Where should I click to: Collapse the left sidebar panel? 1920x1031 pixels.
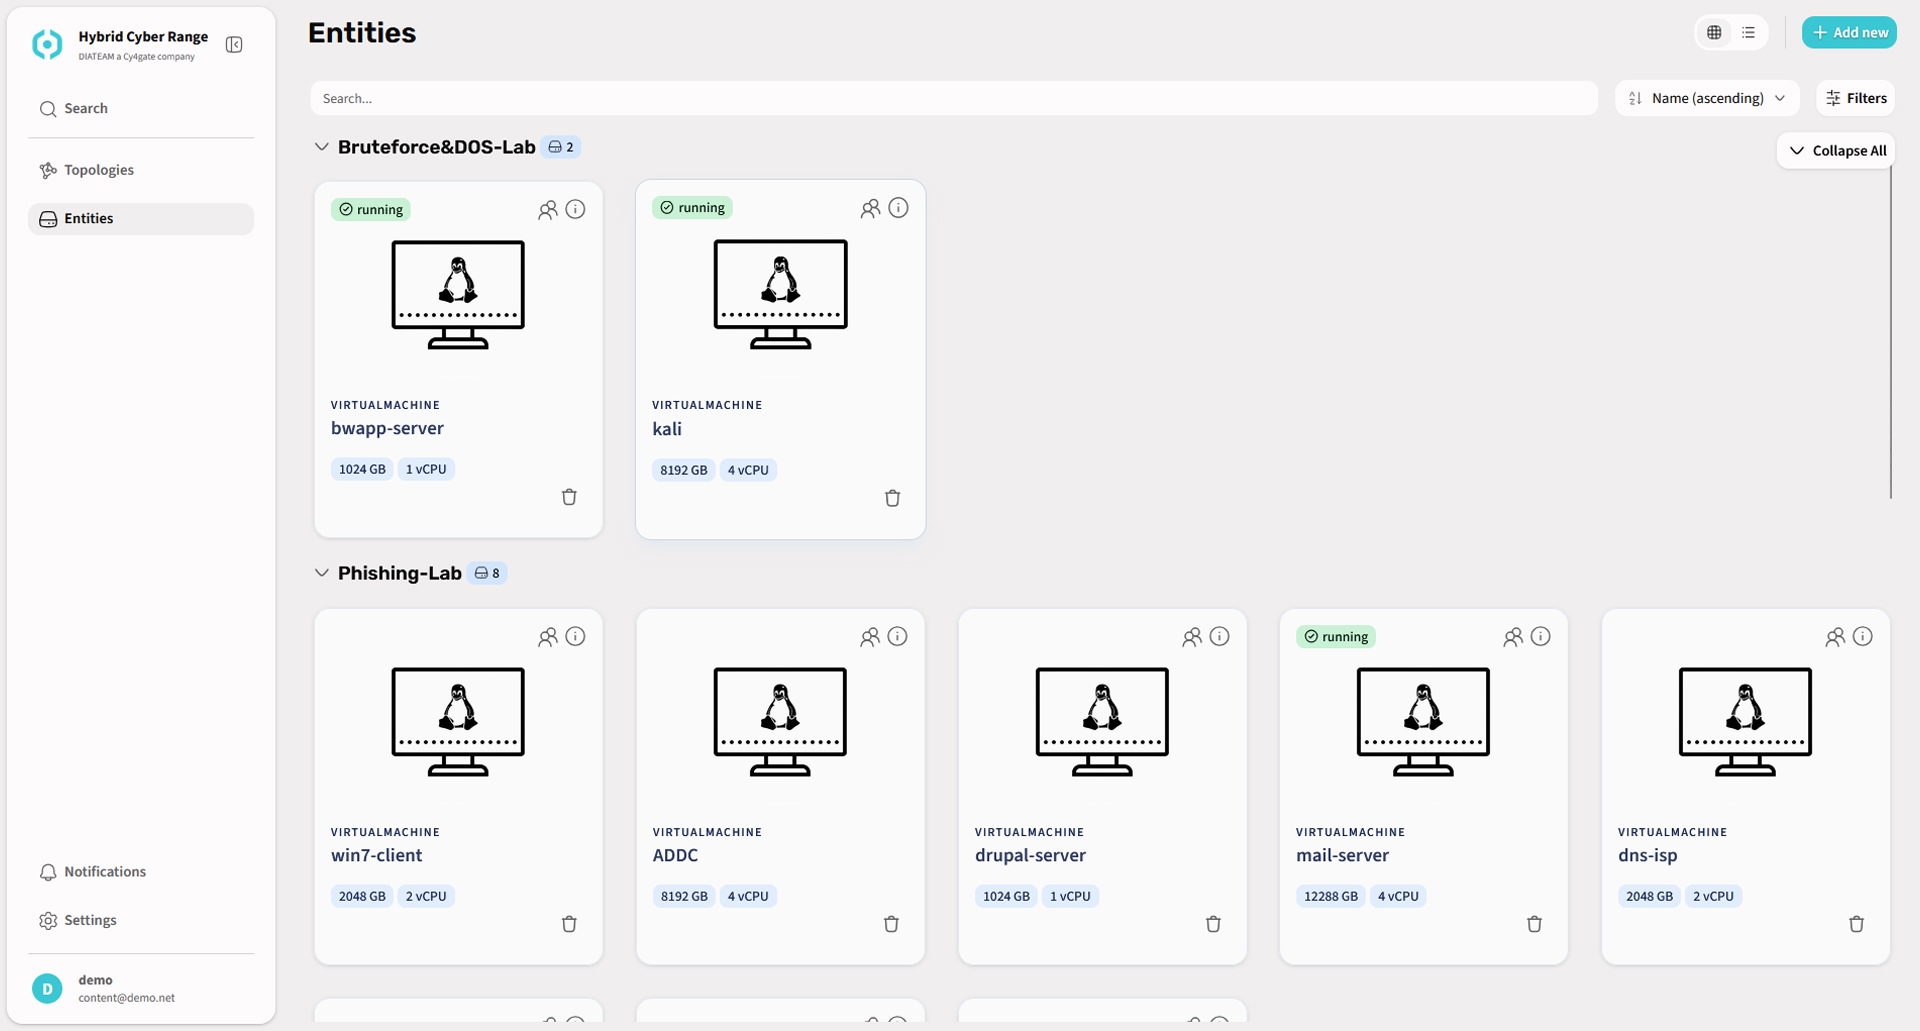[234, 45]
